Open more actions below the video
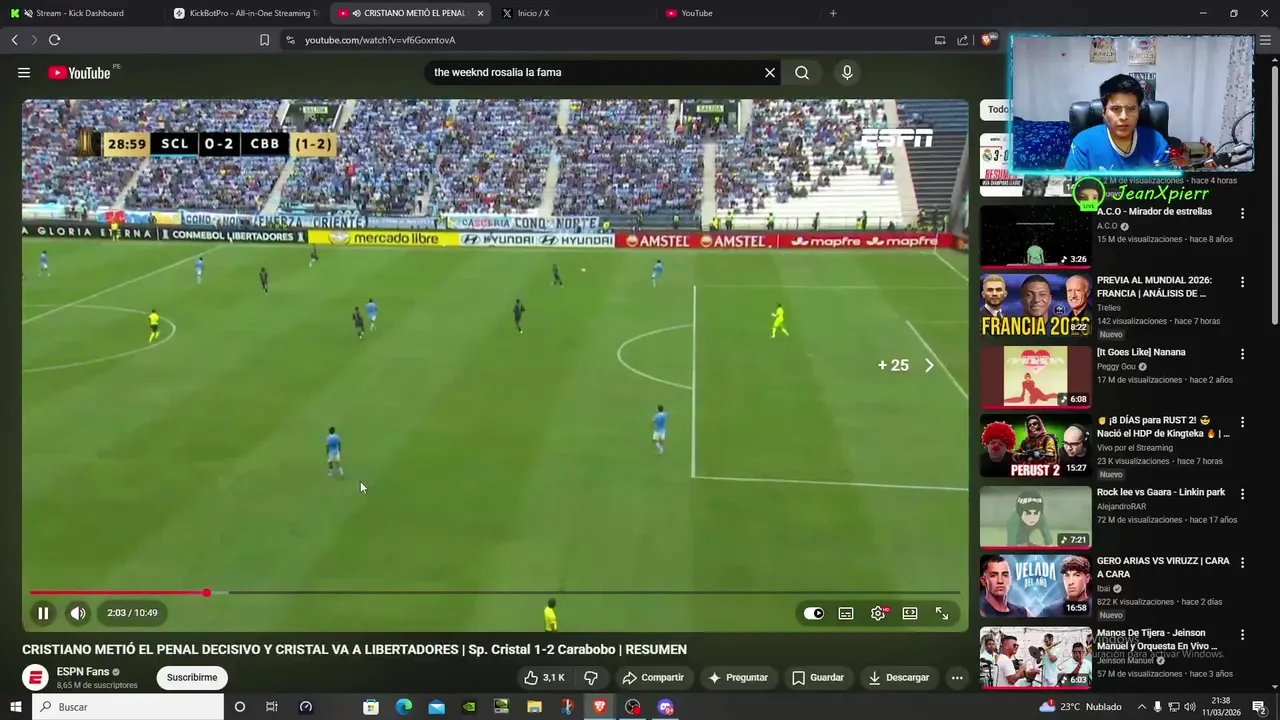The height and width of the screenshot is (720, 1280). (957, 677)
